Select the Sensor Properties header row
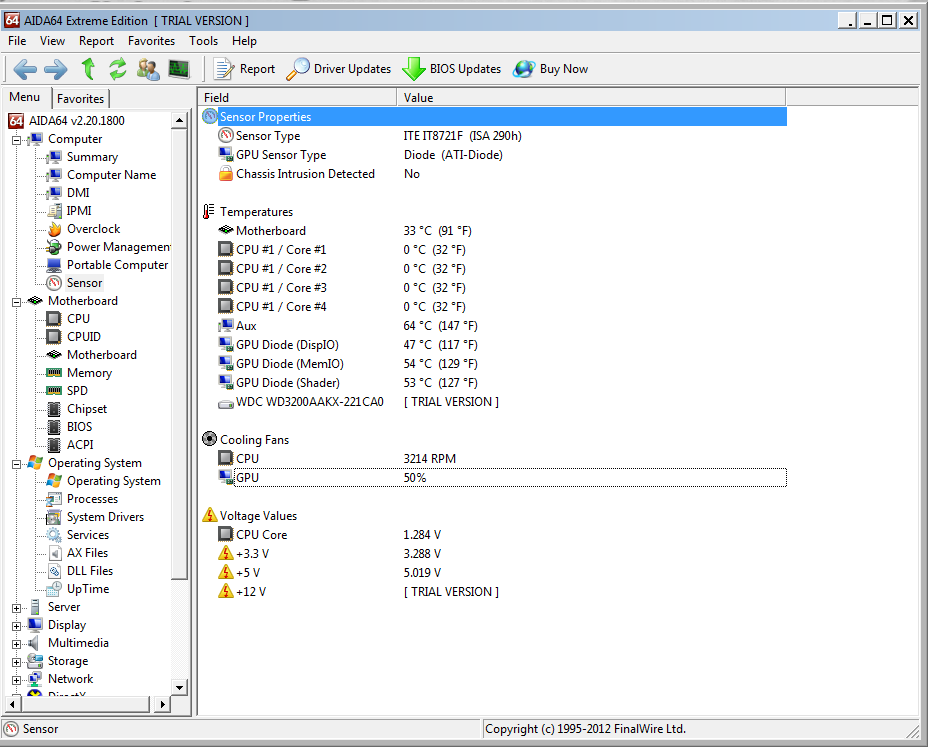The height and width of the screenshot is (747, 928). [x=495, y=117]
